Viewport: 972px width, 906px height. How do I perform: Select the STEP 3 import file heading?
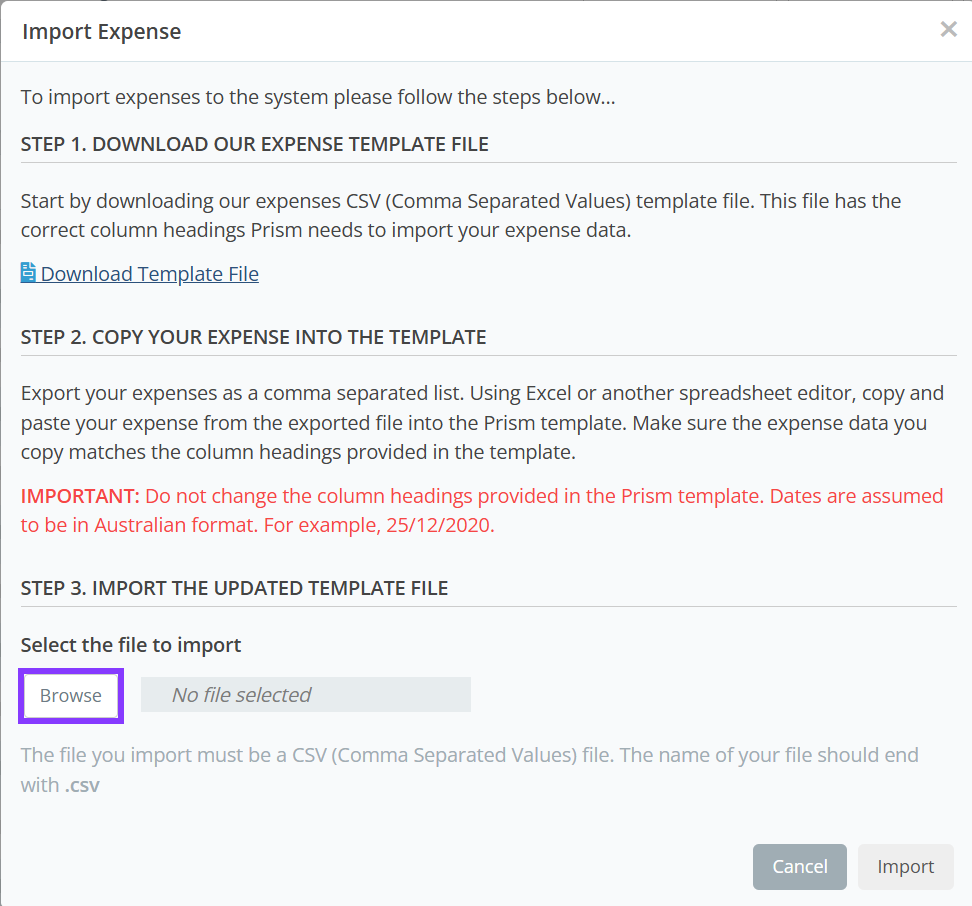tap(234, 588)
